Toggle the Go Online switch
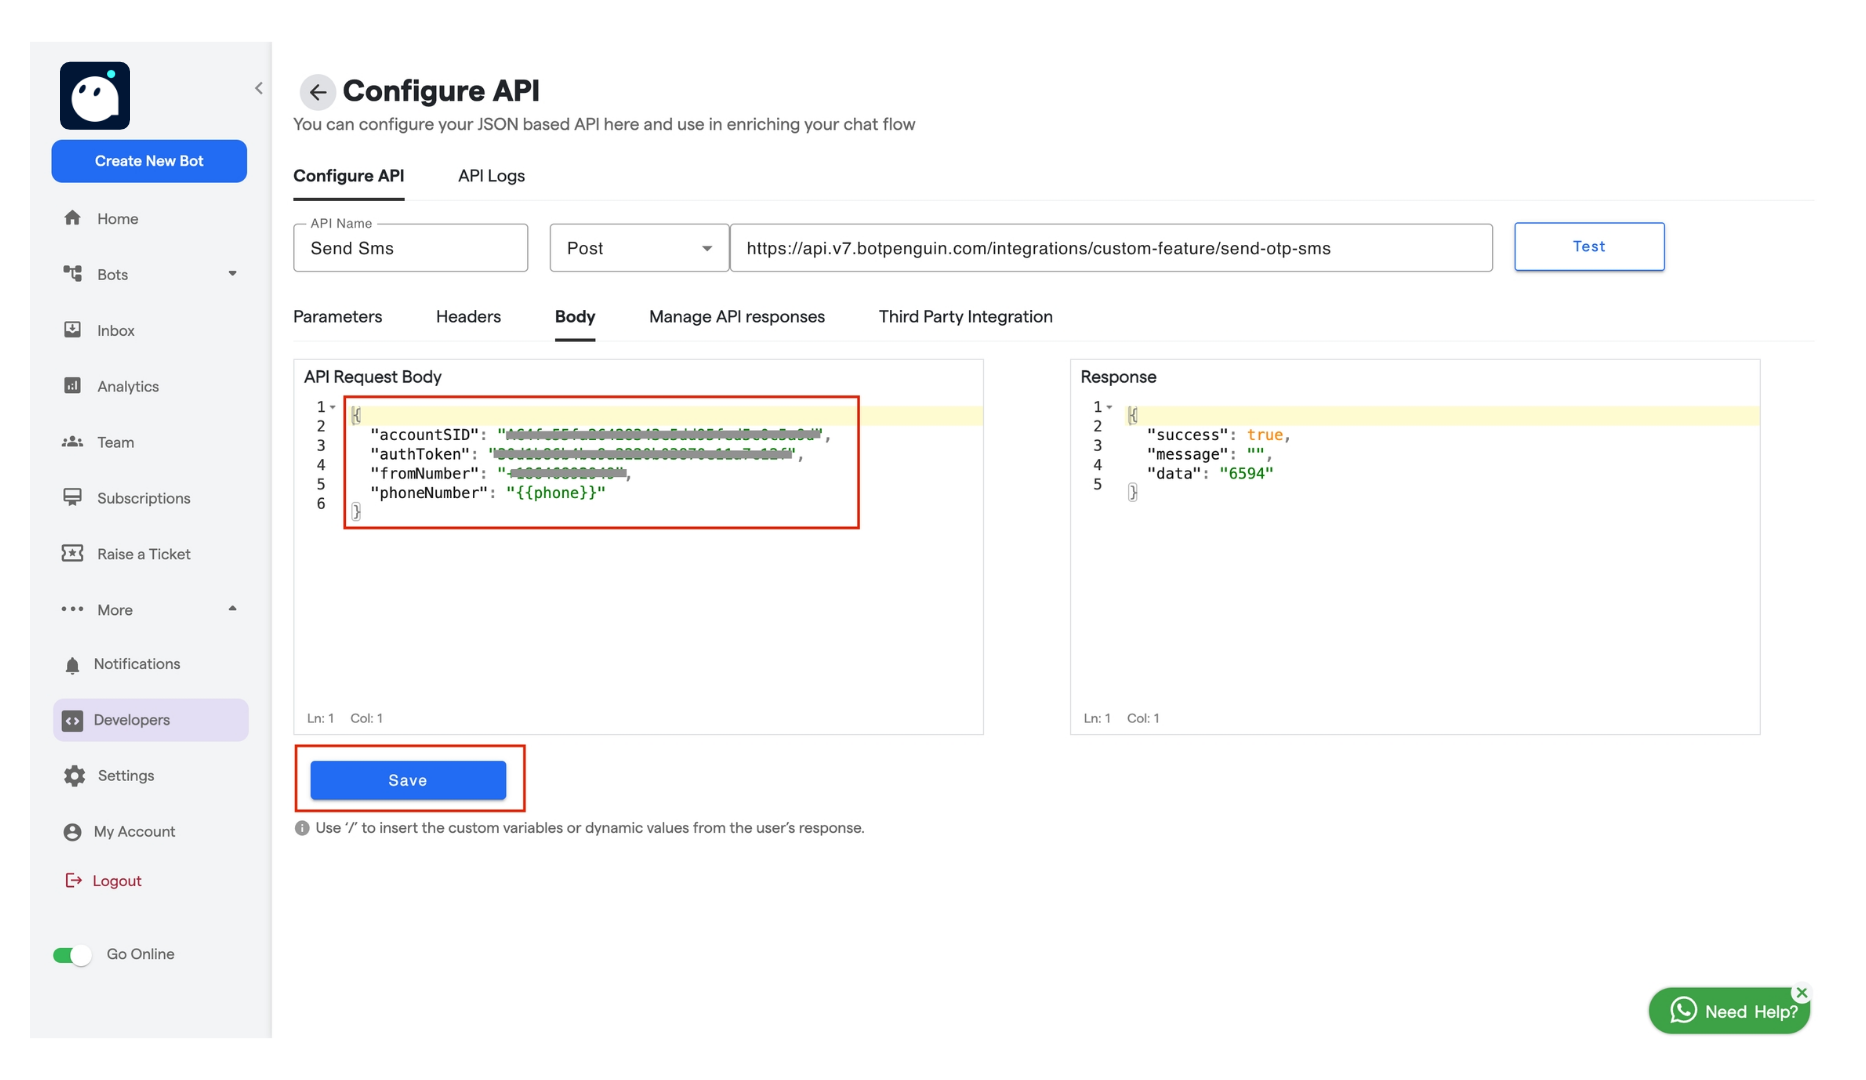This screenshot has height=1080, width=1866. point(71,954)
